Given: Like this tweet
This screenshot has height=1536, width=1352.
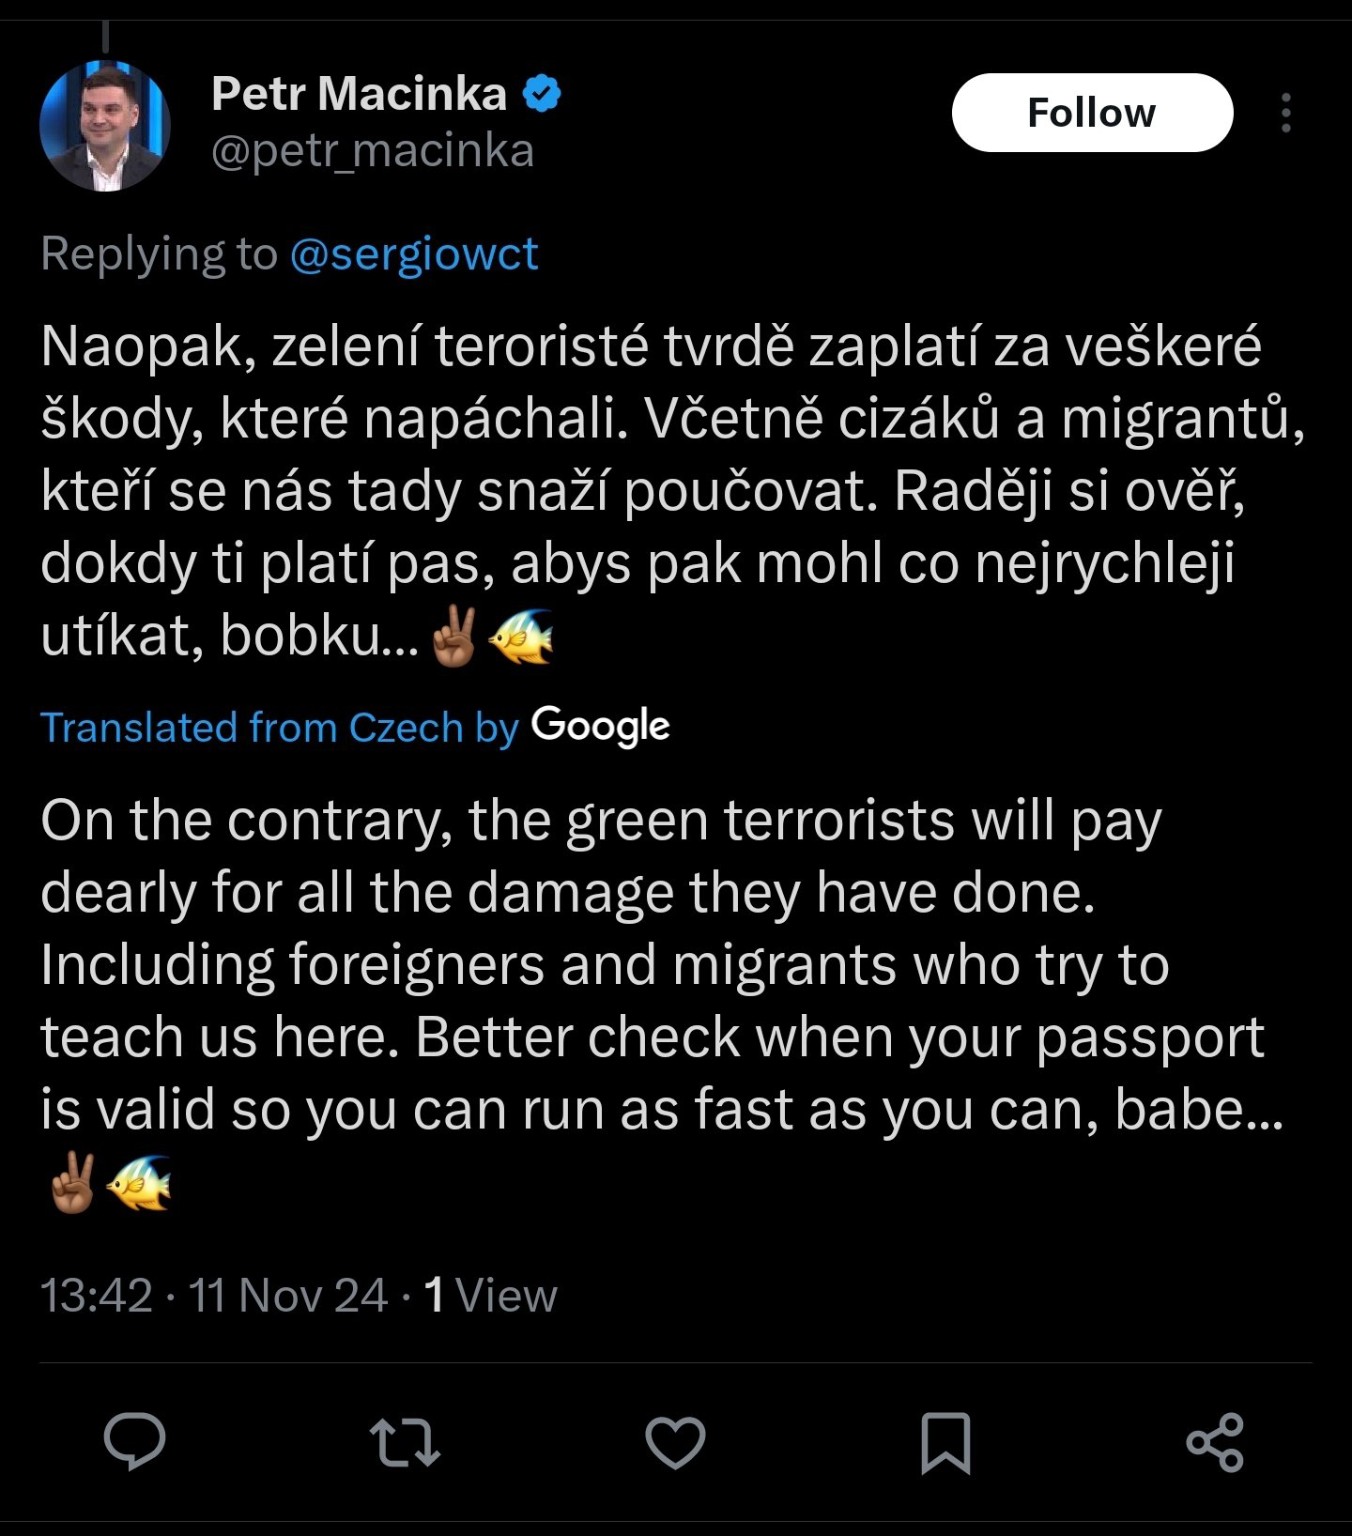Looking at the screenshot, I should click(675, 1442).
